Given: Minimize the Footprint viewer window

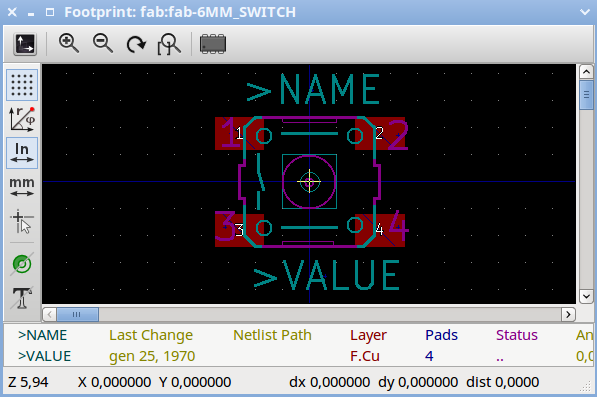Looking at the screenshot, I should coord(31,14).
